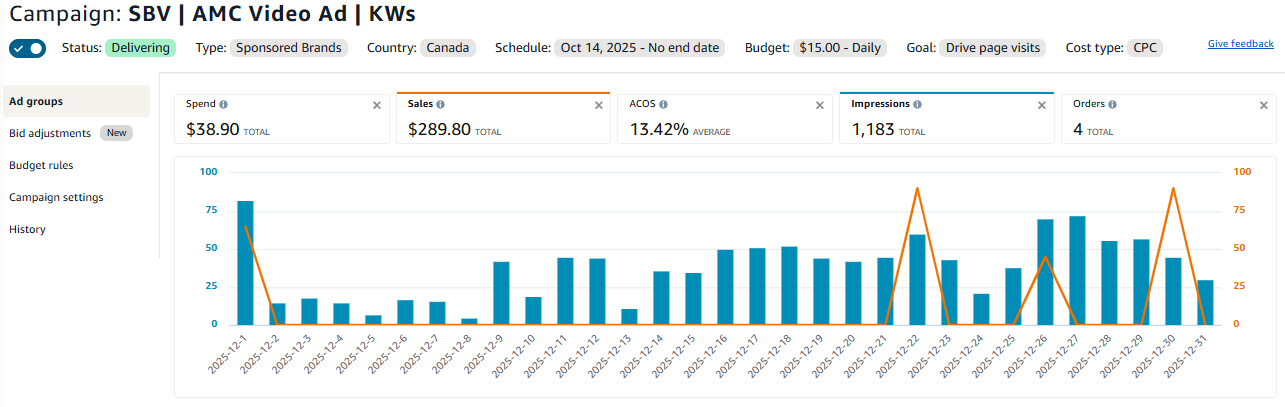Click the Impressions info icon
Screen dimensions: 1285x407
coord(917,104)
